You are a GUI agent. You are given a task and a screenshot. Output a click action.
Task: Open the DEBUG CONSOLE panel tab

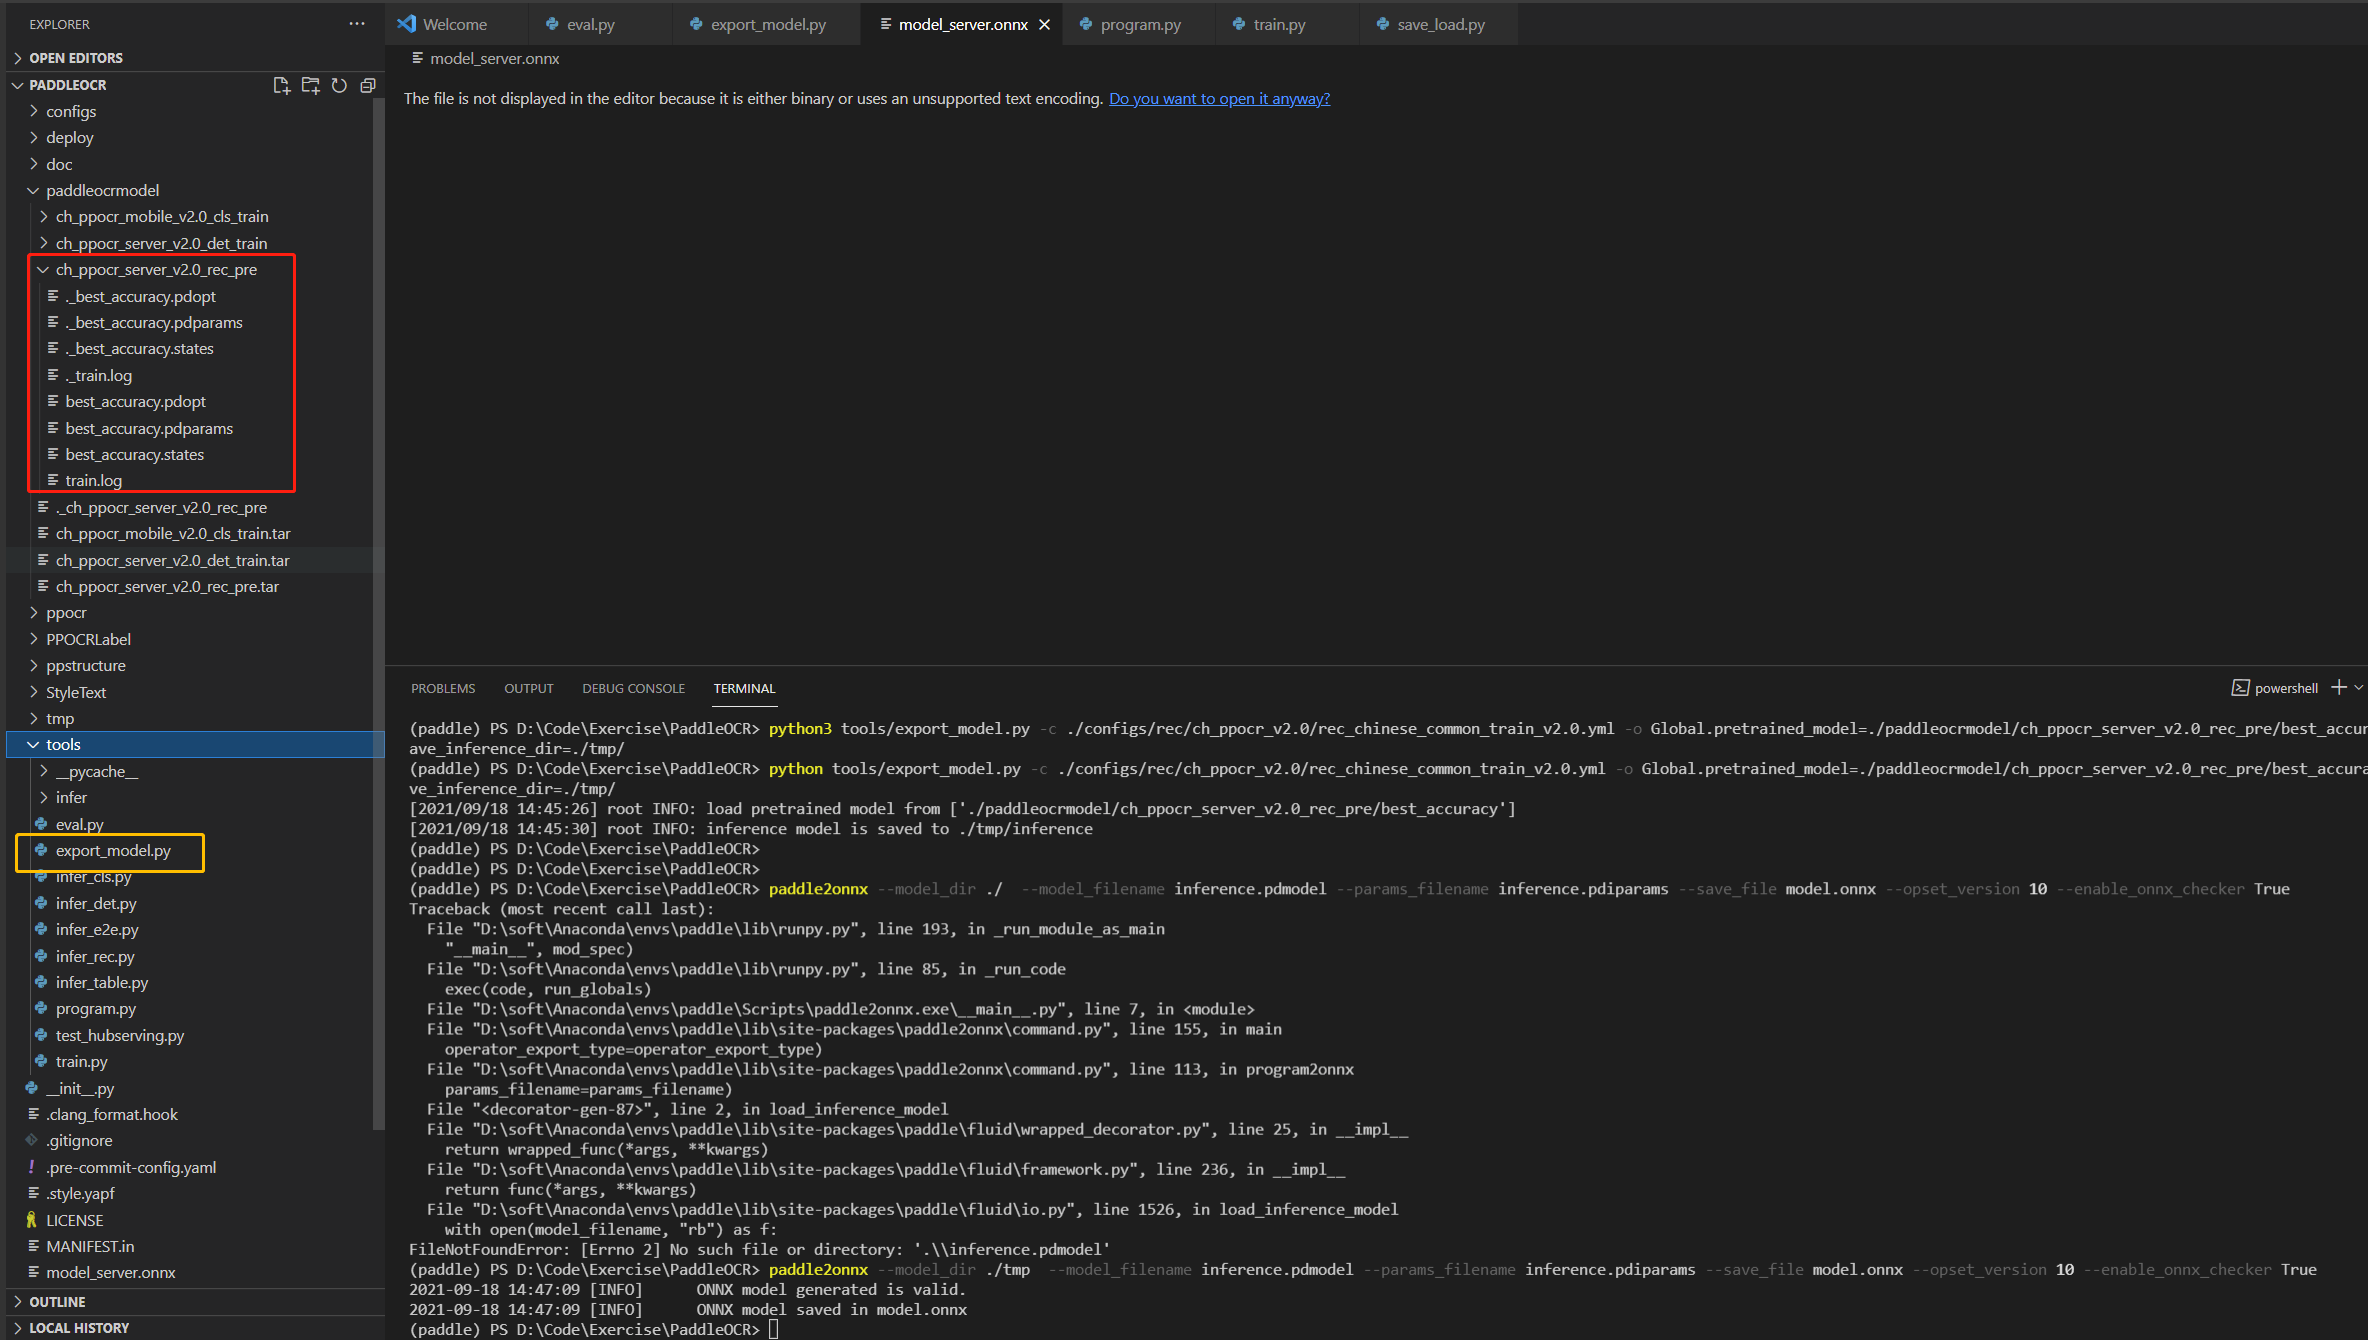(x=633, y=688)
